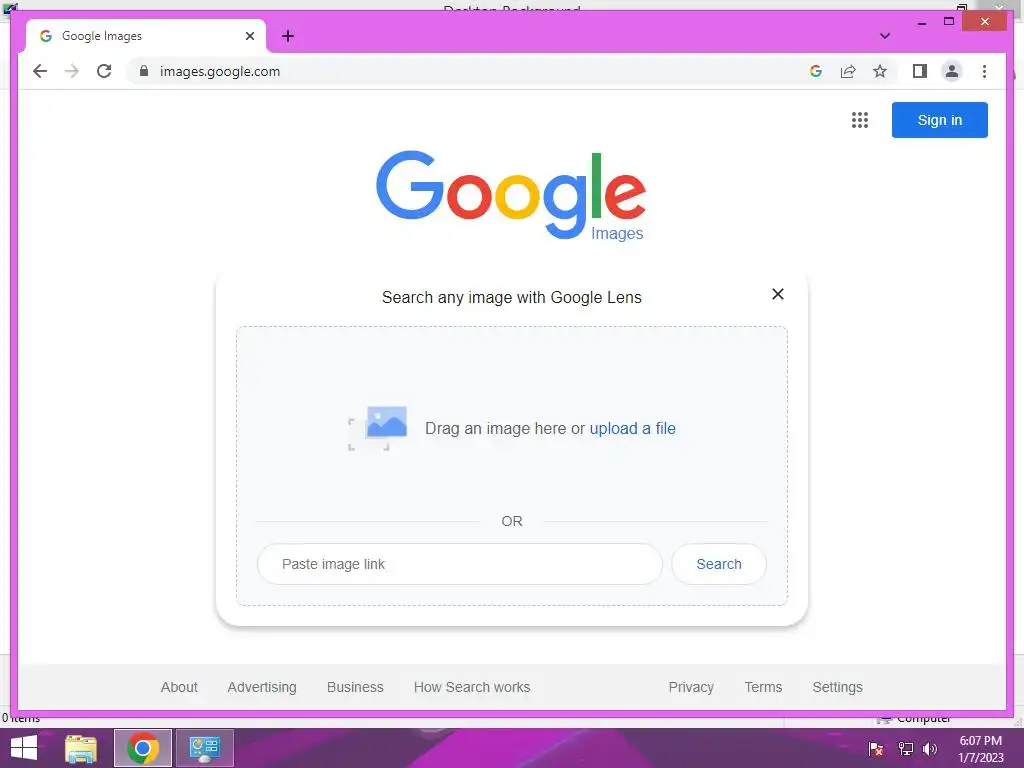Screen dimensions: 1024x768
Task: Click the Search button in Lens panel
Action: pos(718,564)
